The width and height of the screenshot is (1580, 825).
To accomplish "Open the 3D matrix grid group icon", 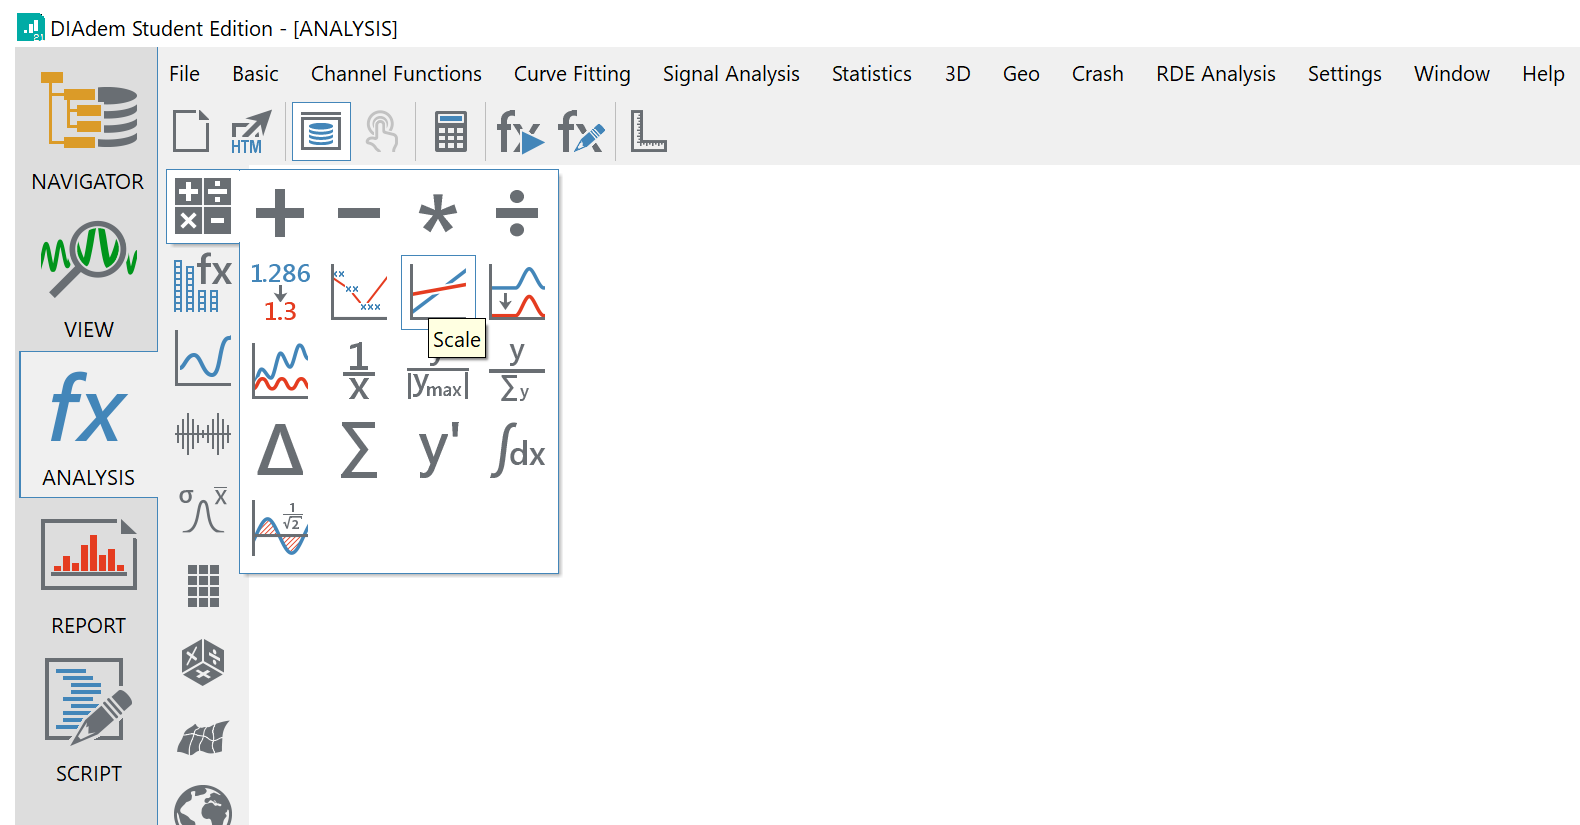I will pos(203,586).
